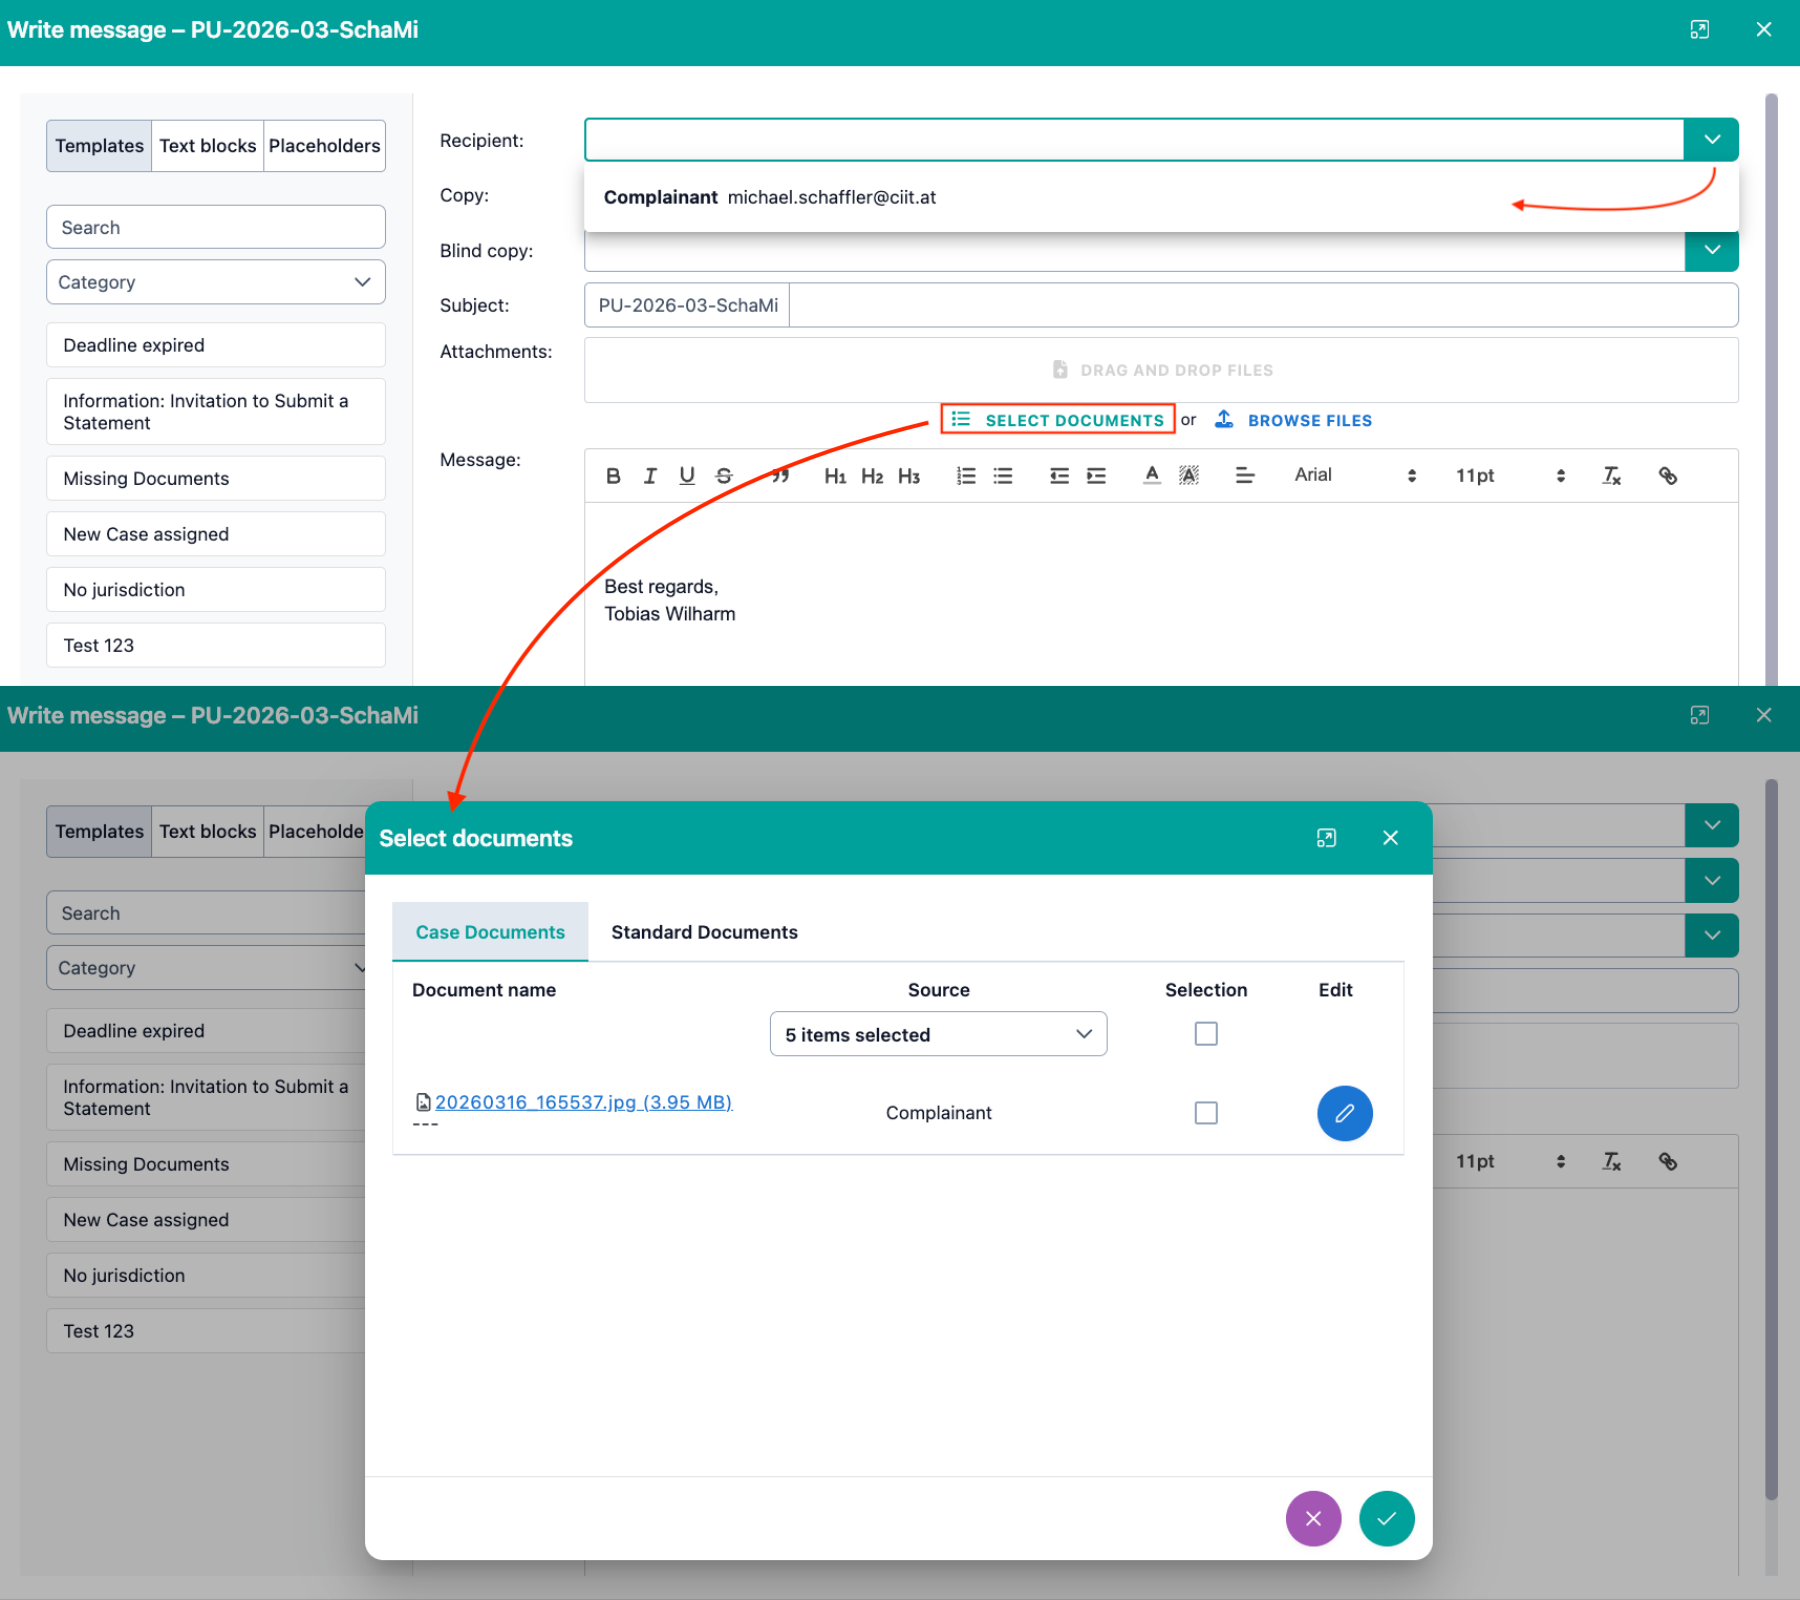The width and height of the screenshot is (1800, 1600).
Task: Open the Blind copy dropdown arrow
Action: (1712, 250)
